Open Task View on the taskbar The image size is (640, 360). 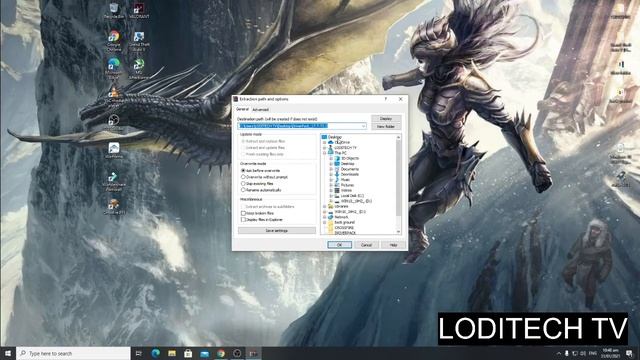139,353
